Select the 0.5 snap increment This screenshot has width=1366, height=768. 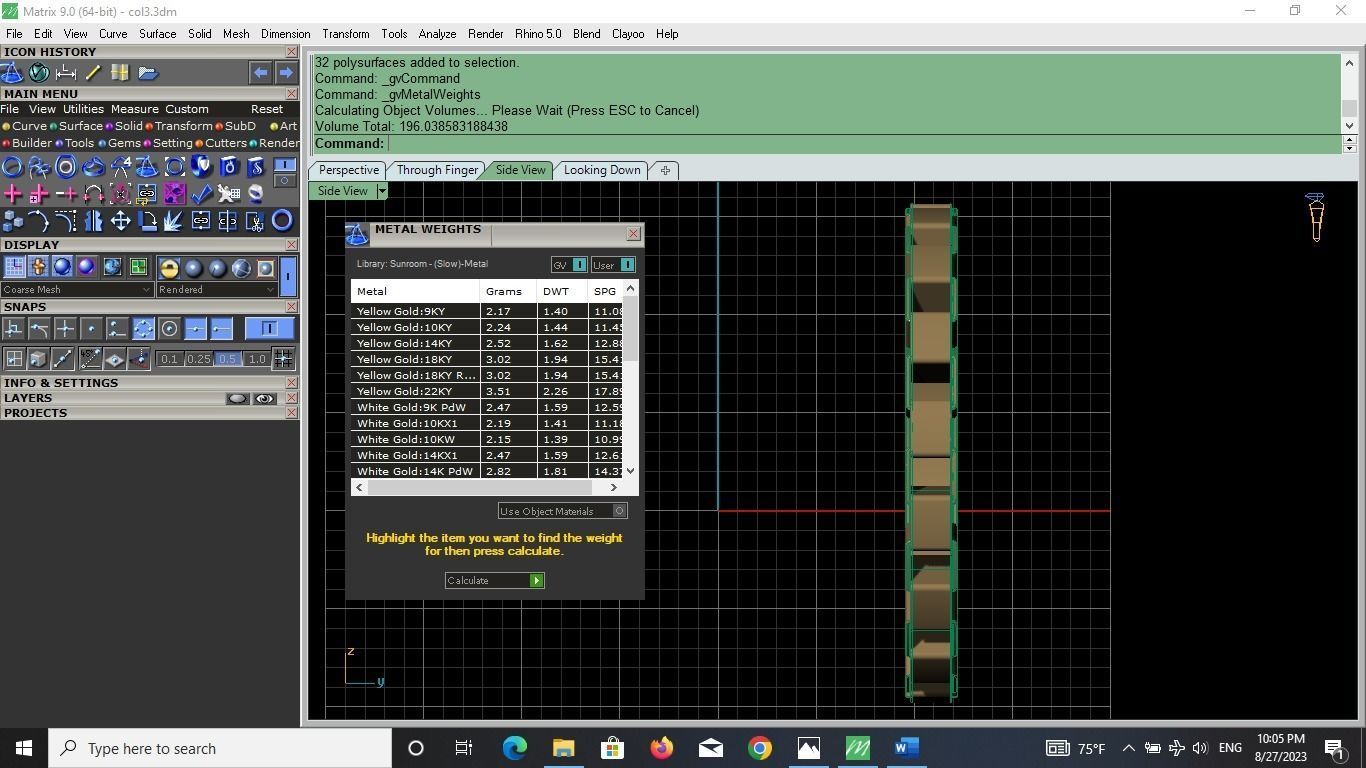pos(227,359)
